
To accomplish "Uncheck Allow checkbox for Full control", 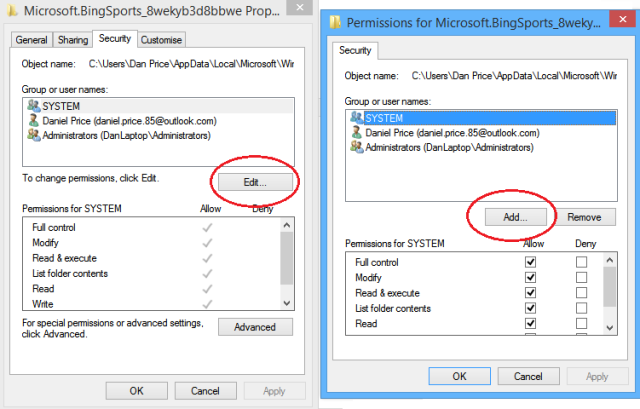I will pyautogui.click(x=530, y=262).
